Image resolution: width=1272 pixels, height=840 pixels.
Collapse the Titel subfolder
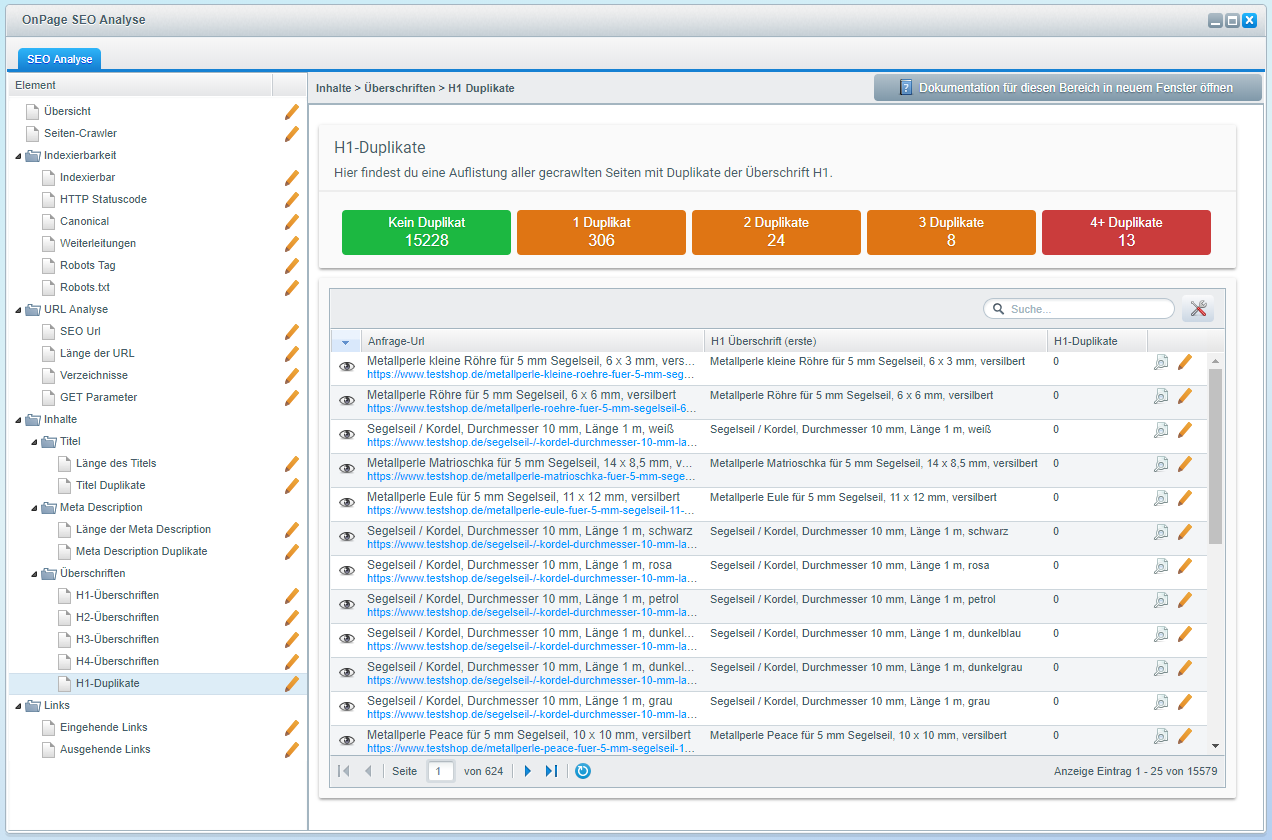point(34,442)
